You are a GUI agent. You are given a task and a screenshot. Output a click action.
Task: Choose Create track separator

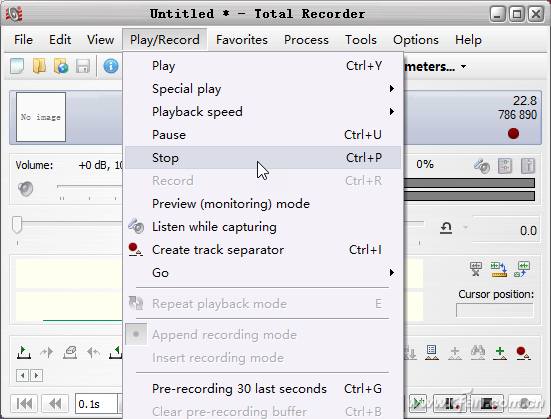point(263,250)
